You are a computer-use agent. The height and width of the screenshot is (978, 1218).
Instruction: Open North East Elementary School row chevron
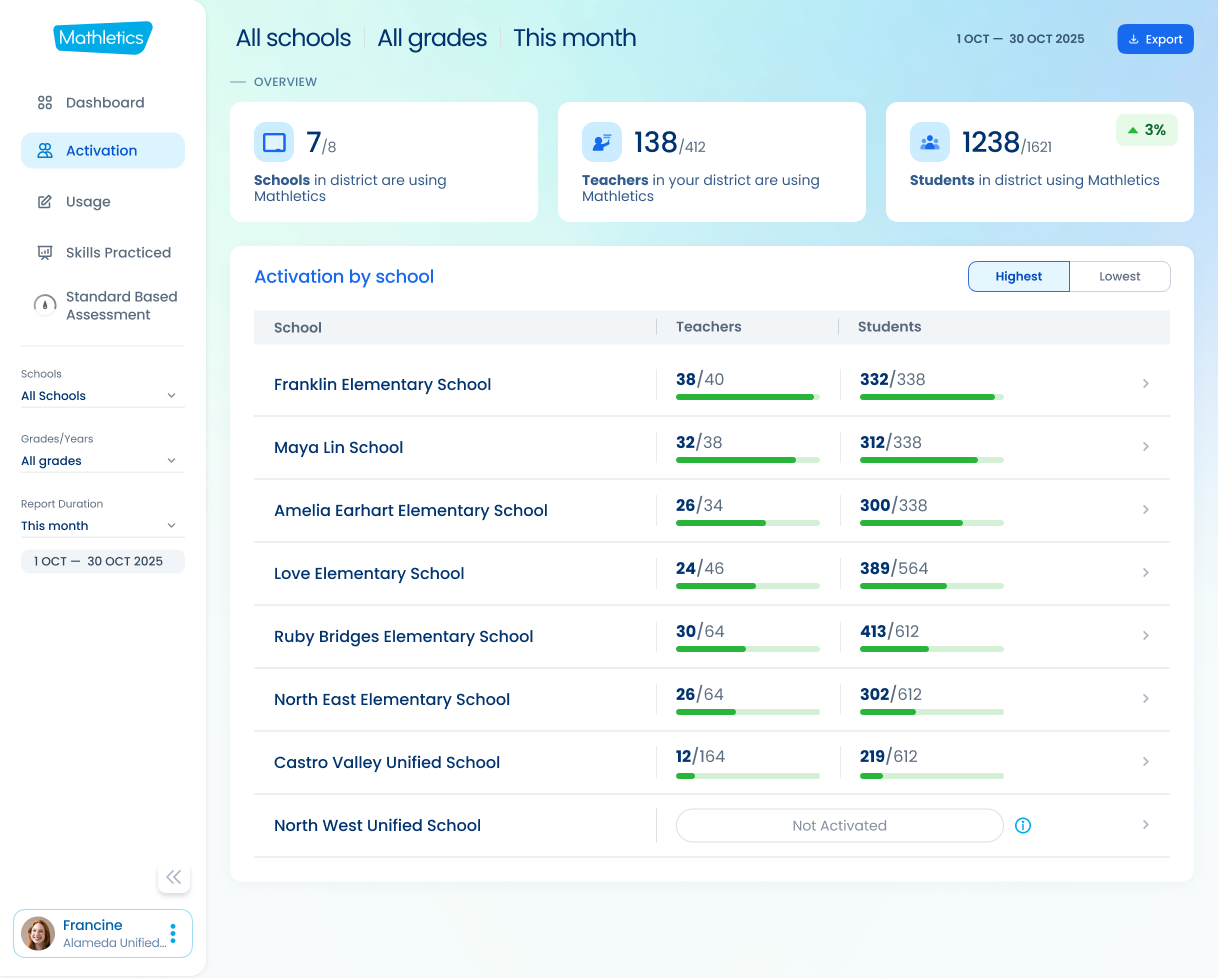[x=1146, y=699]
